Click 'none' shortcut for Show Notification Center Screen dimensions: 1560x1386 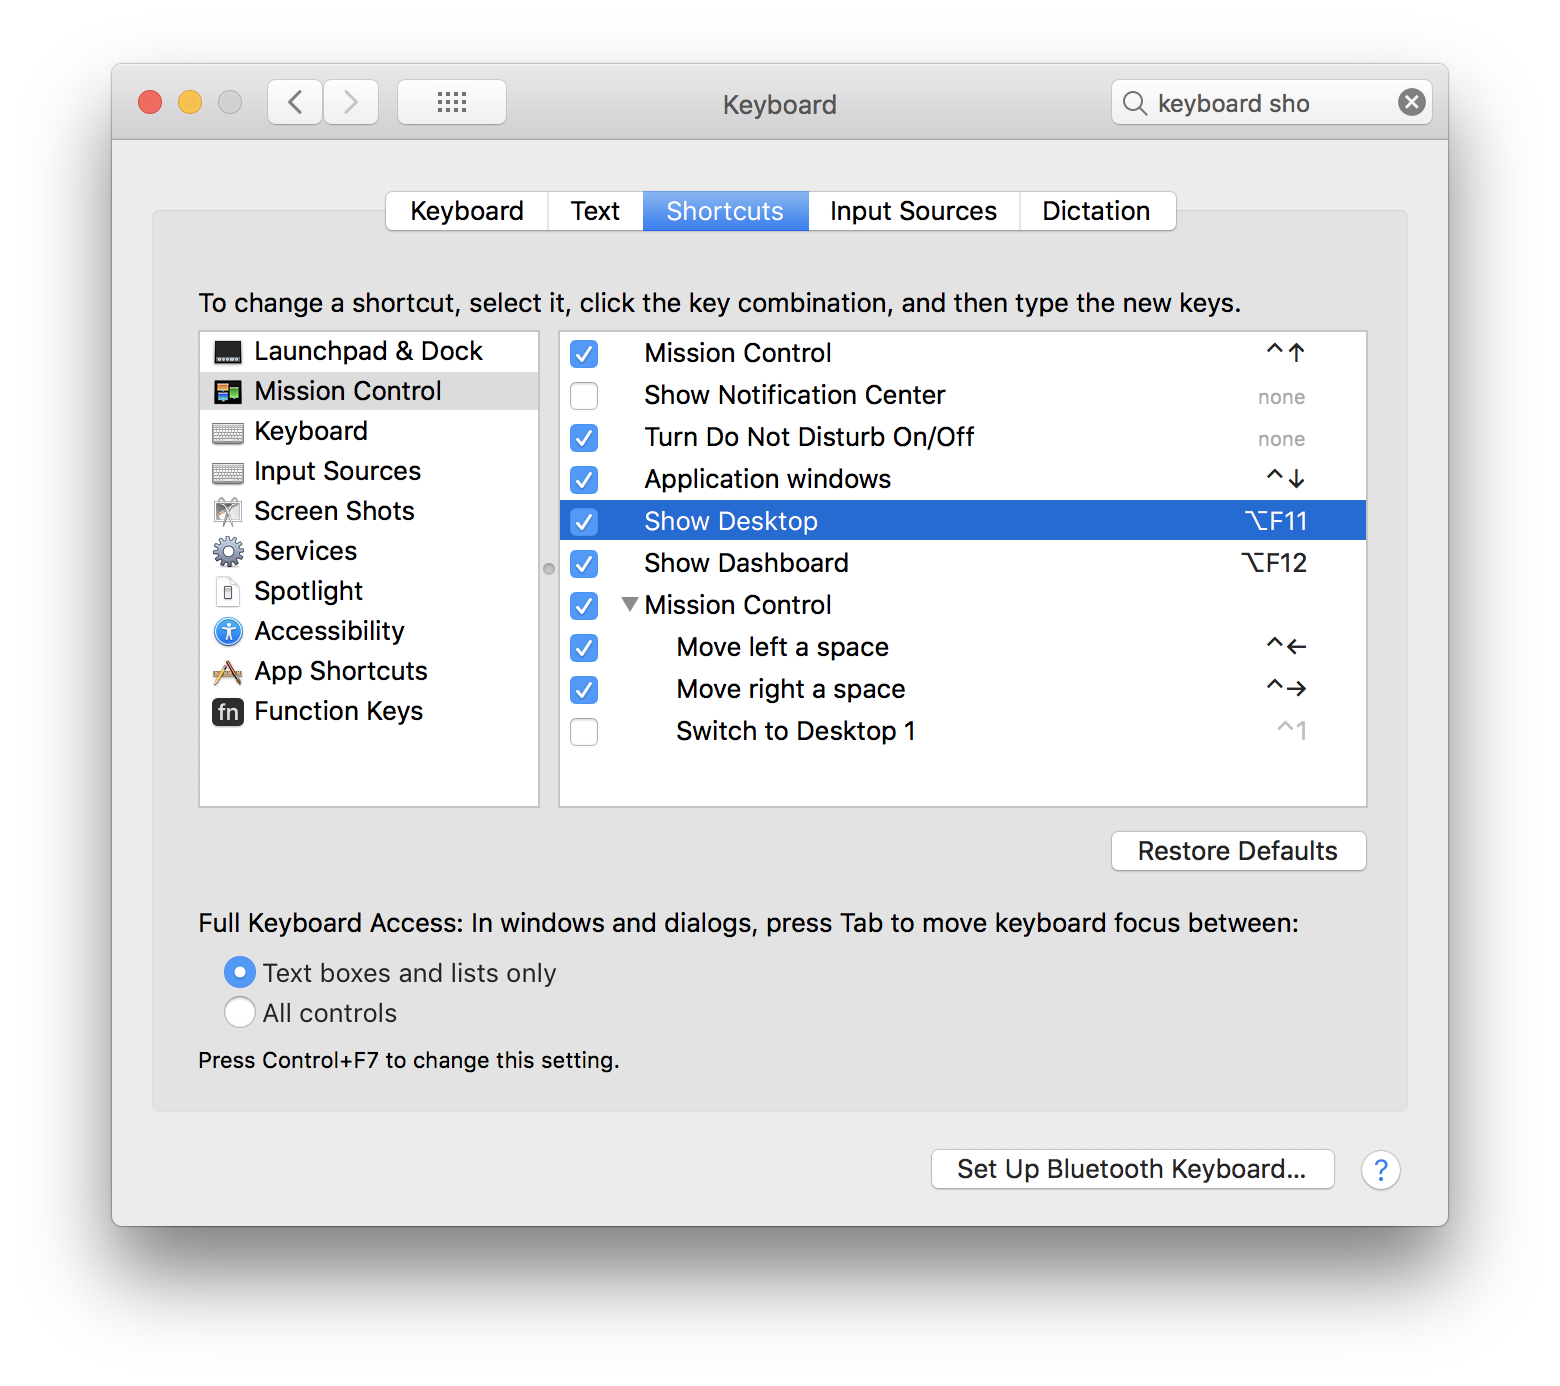(1281, 397)
